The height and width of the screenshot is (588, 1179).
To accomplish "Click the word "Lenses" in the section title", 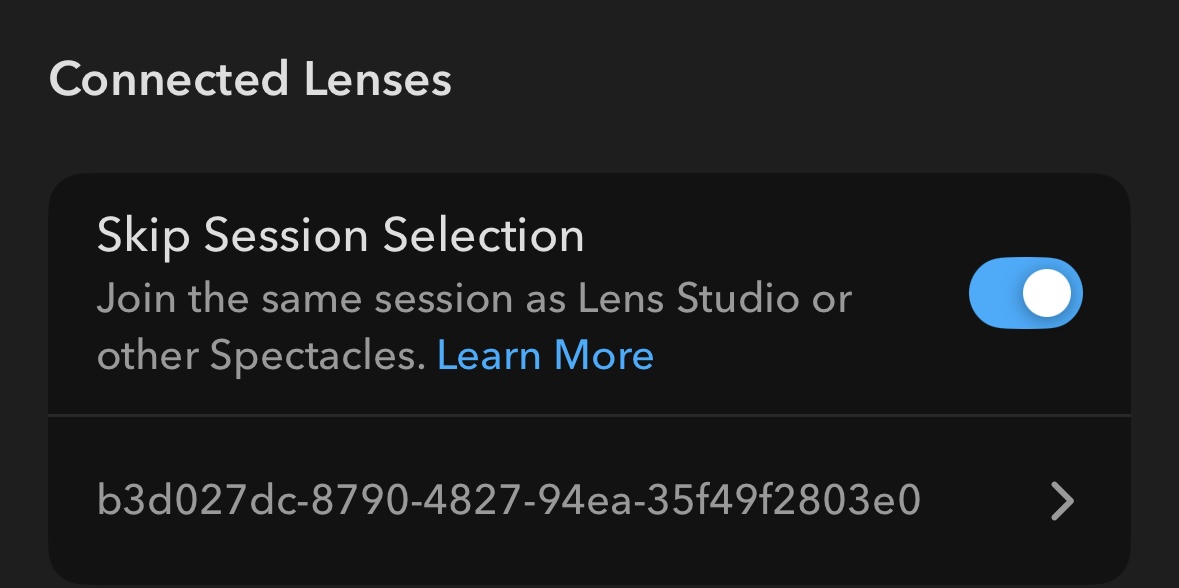I will [377, 79].
